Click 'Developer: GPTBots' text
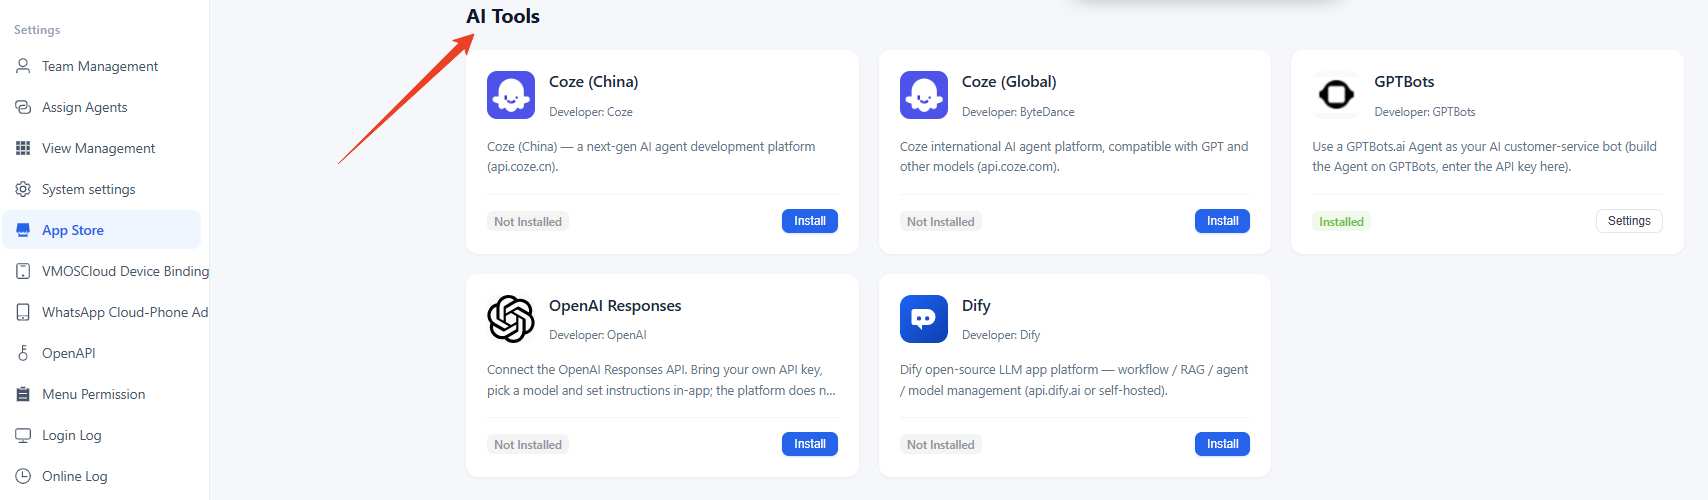The image size is (1708, 500). (x=1425, y=112)
